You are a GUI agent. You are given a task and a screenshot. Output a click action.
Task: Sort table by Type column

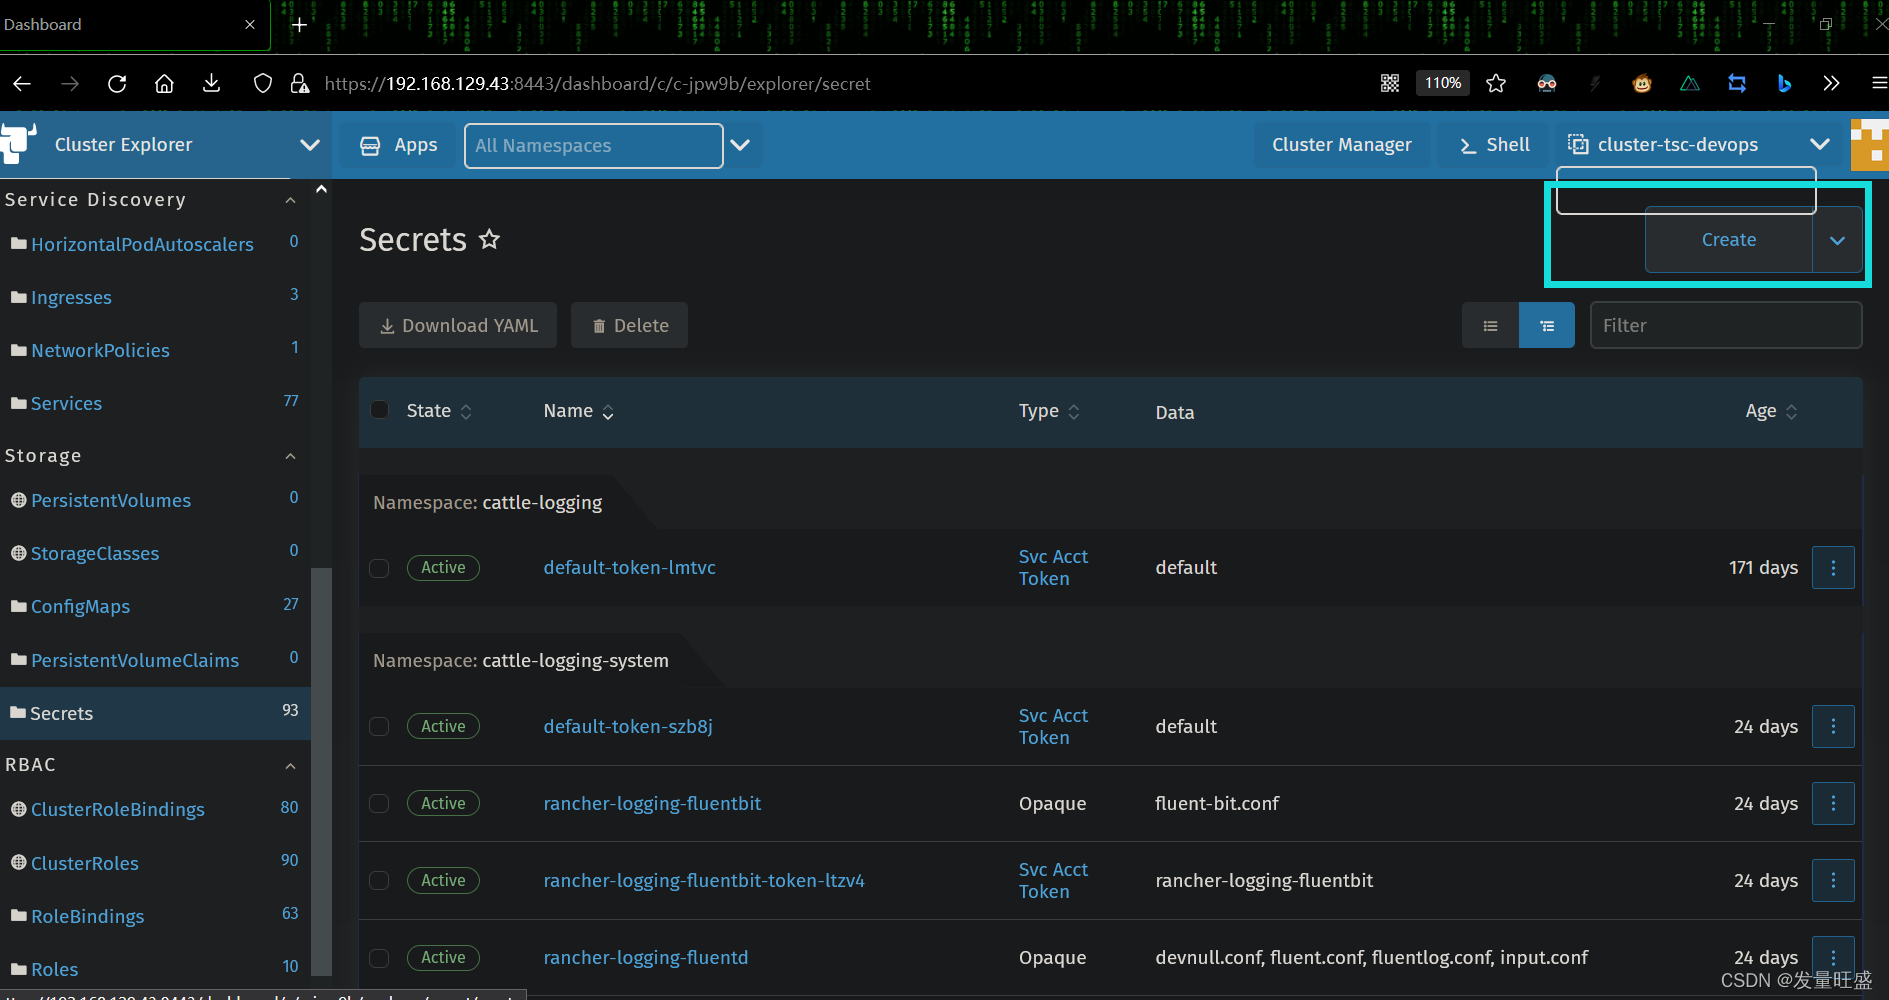tap(1049, 411)
